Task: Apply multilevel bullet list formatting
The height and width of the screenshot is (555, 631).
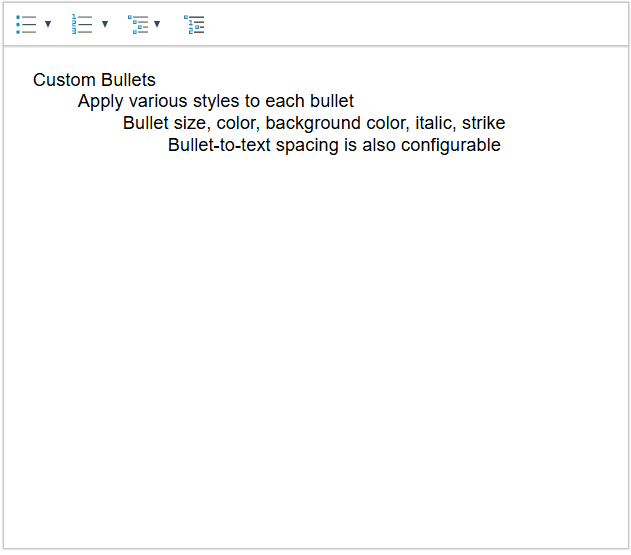Action: click(138, 25)
